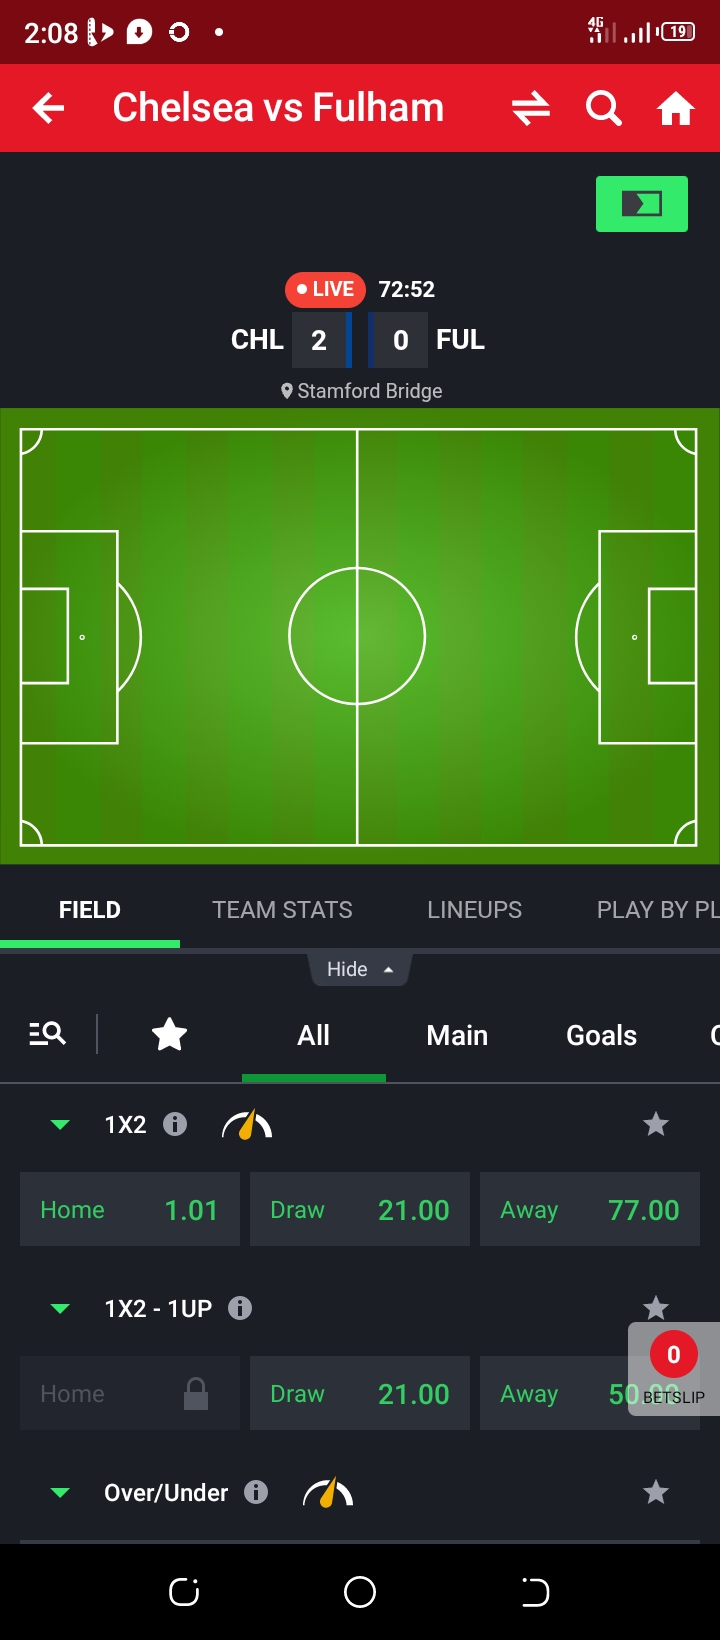The image size is (720, 1640).
Task: Go to home via house icon
Action: coord(676,108)
